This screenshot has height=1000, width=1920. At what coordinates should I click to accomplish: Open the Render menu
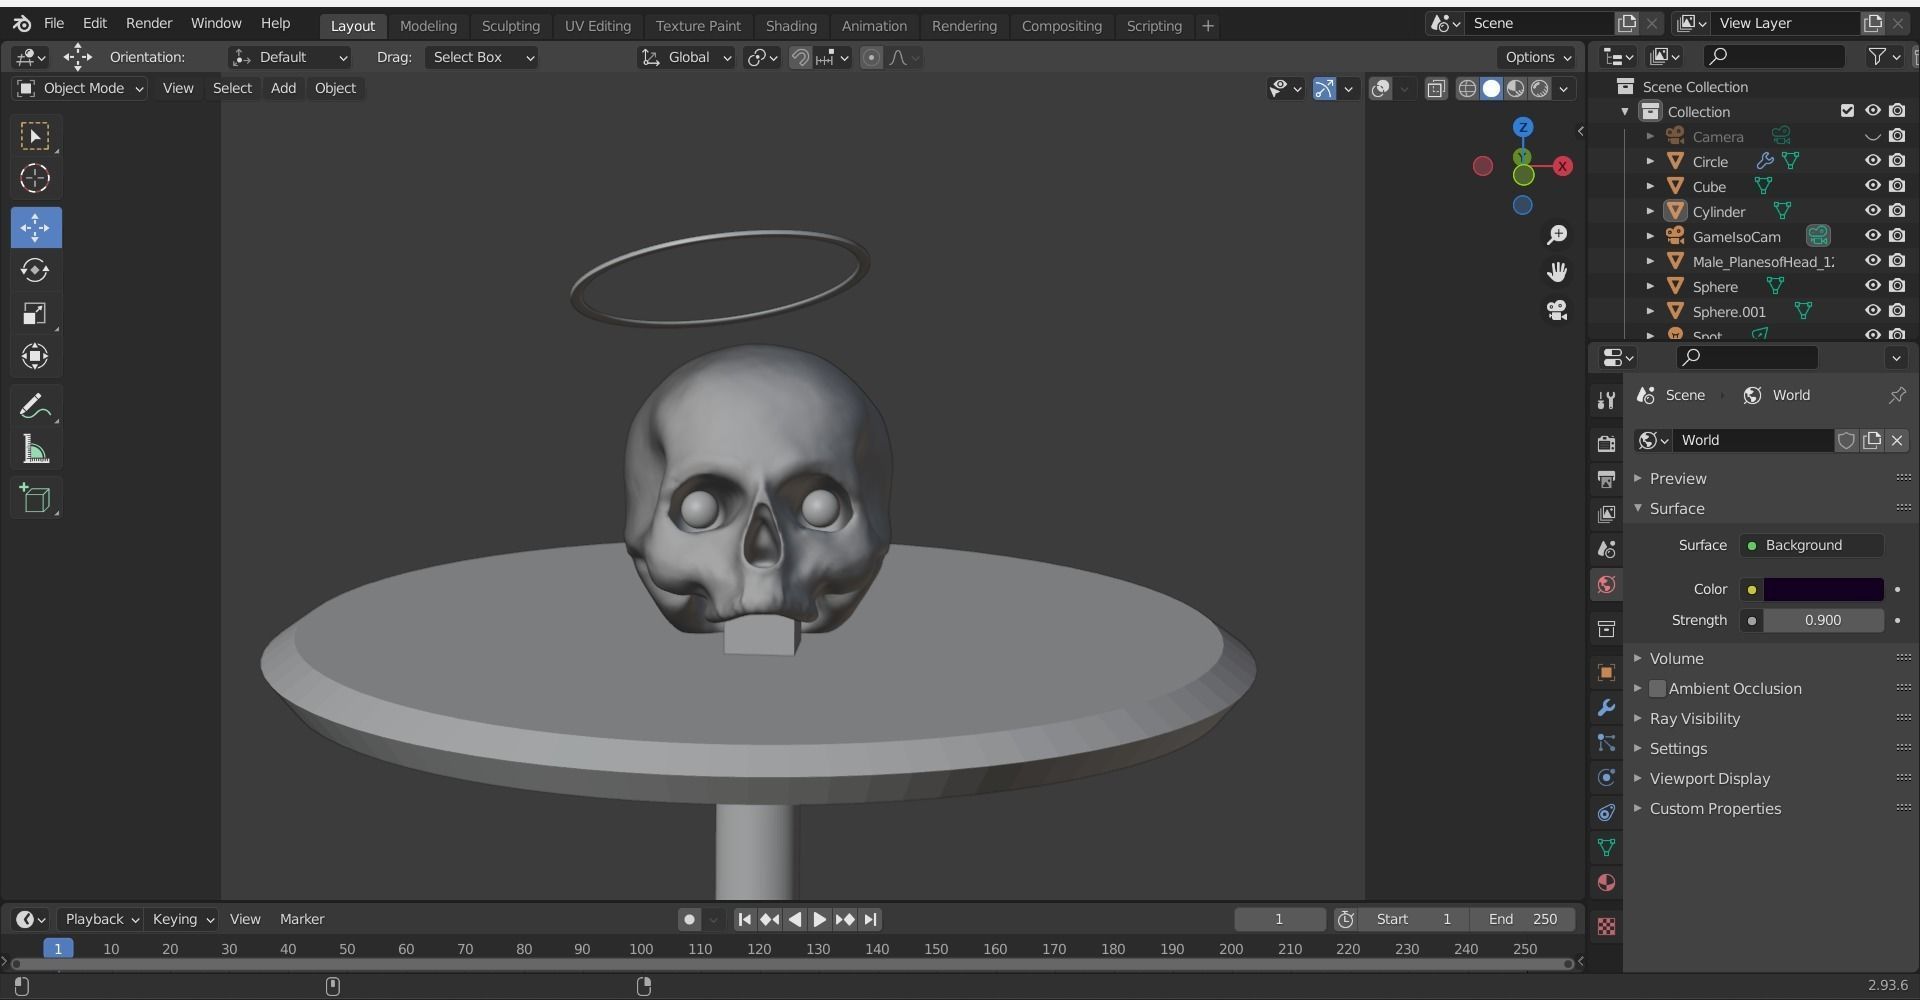coord(149,23)
